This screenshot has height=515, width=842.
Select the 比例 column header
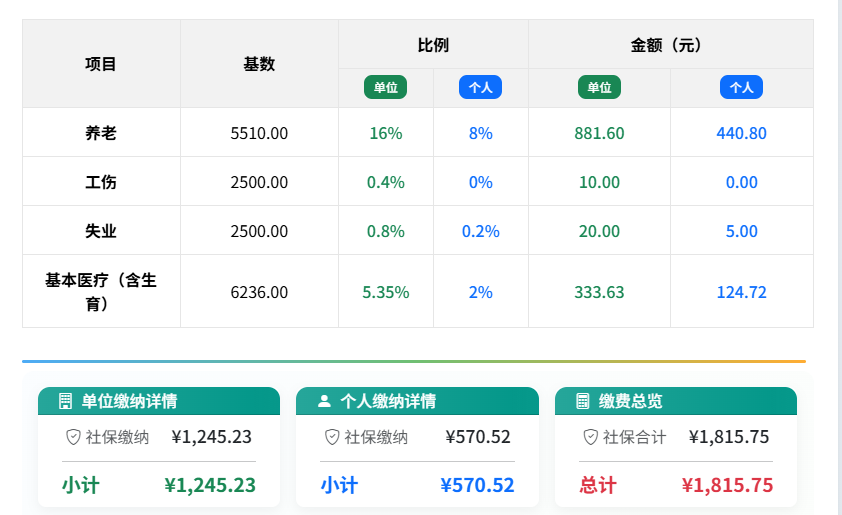[433, 45]
